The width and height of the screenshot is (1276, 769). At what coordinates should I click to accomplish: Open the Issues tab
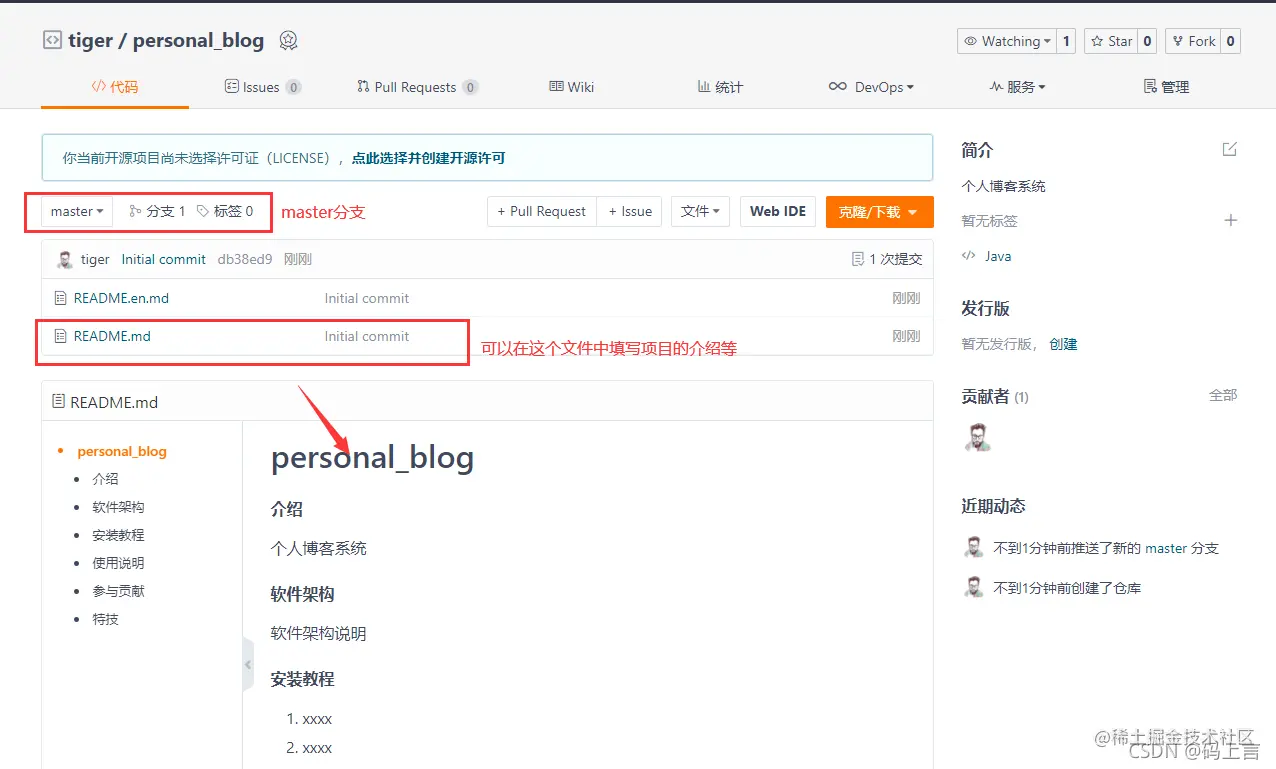[x=263, y=87]
